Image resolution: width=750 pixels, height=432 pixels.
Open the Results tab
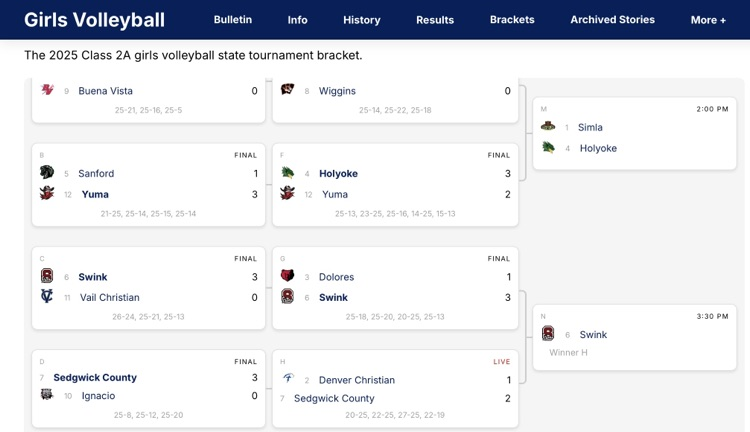click(x=435, y=20)
